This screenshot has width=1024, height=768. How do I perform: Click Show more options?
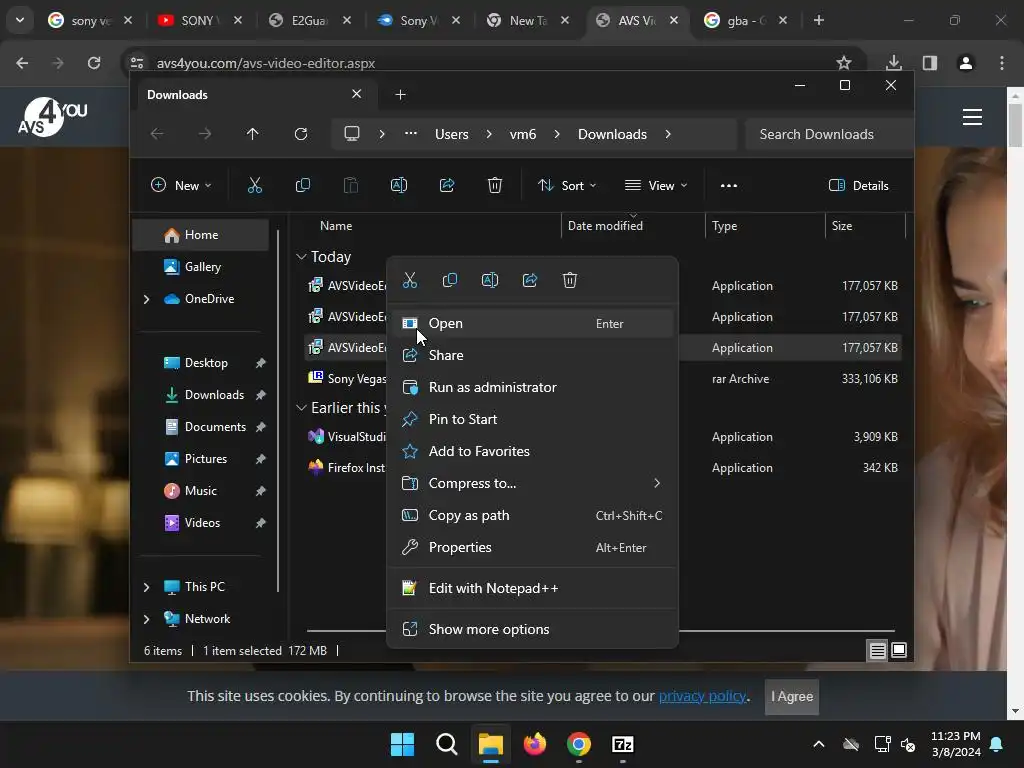click(x=532, y=630)
